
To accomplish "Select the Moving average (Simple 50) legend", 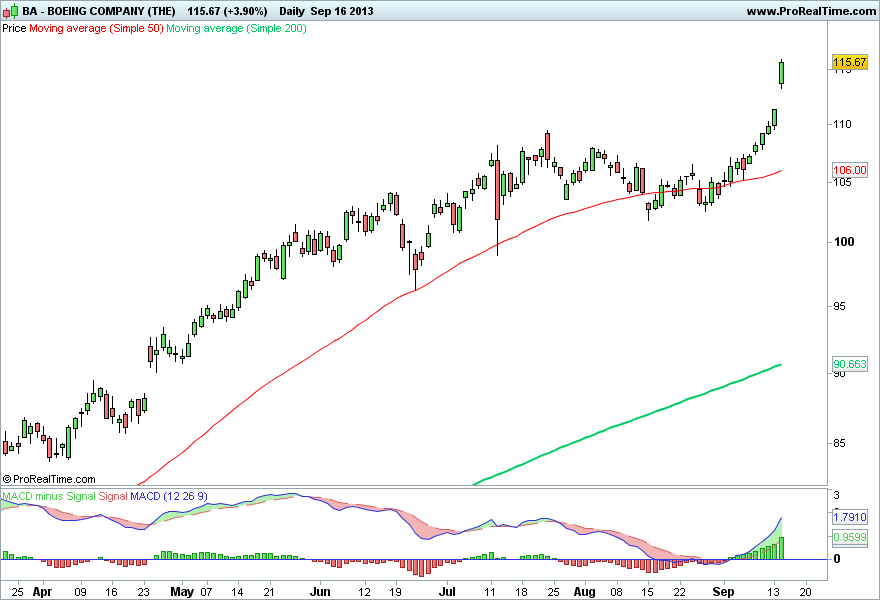I will click(x=96, y=28).
